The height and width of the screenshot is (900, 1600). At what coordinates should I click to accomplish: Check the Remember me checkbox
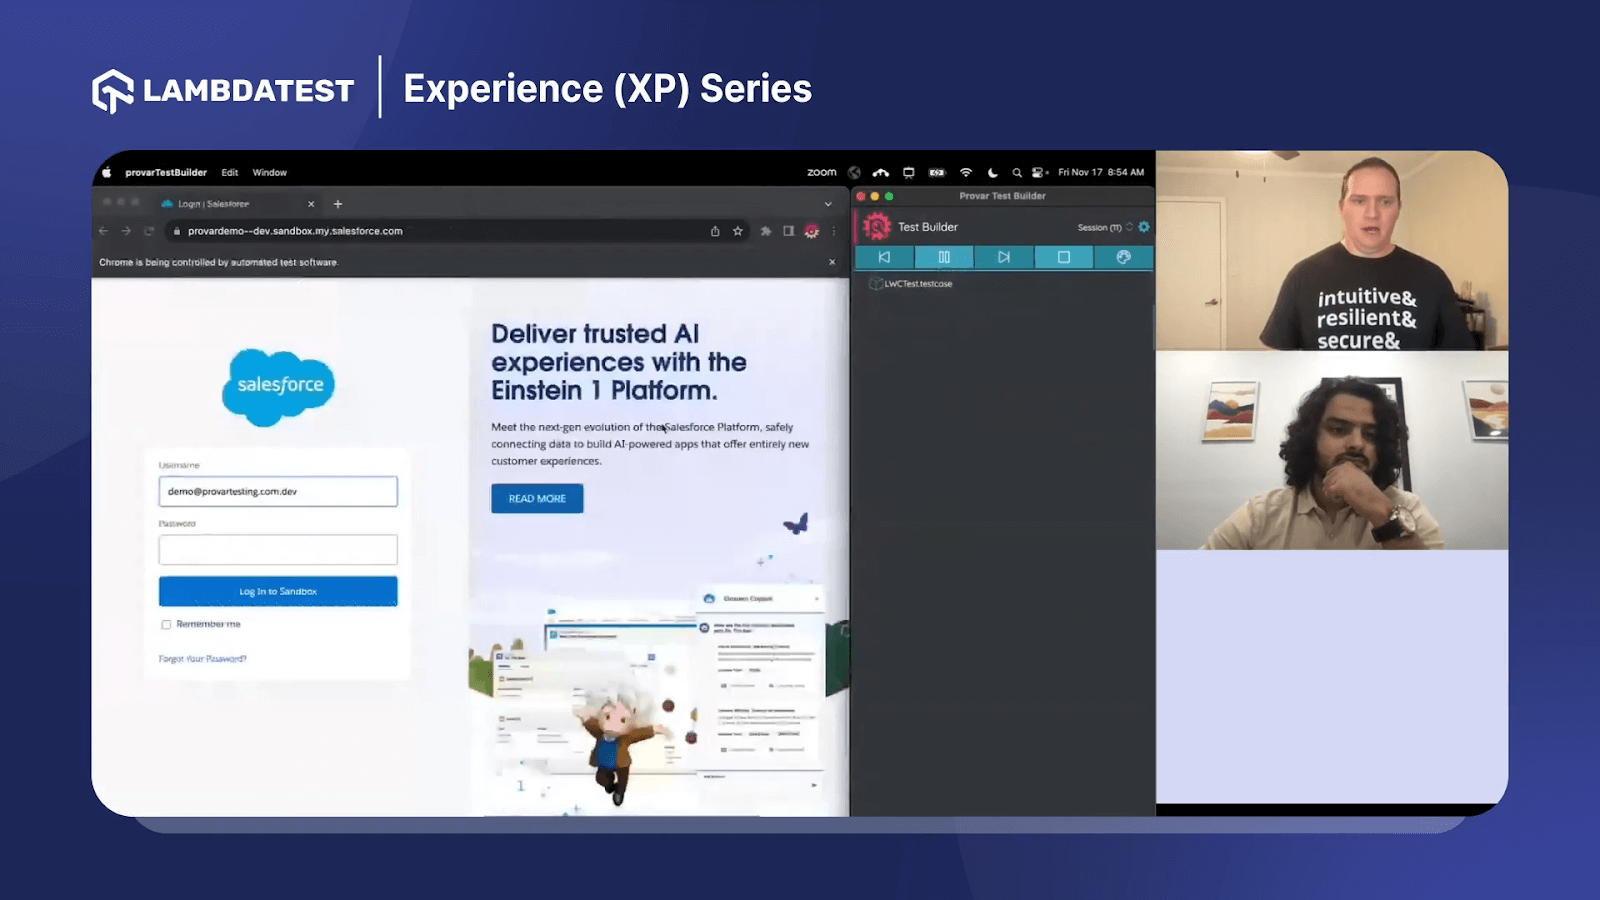point(166,624)
